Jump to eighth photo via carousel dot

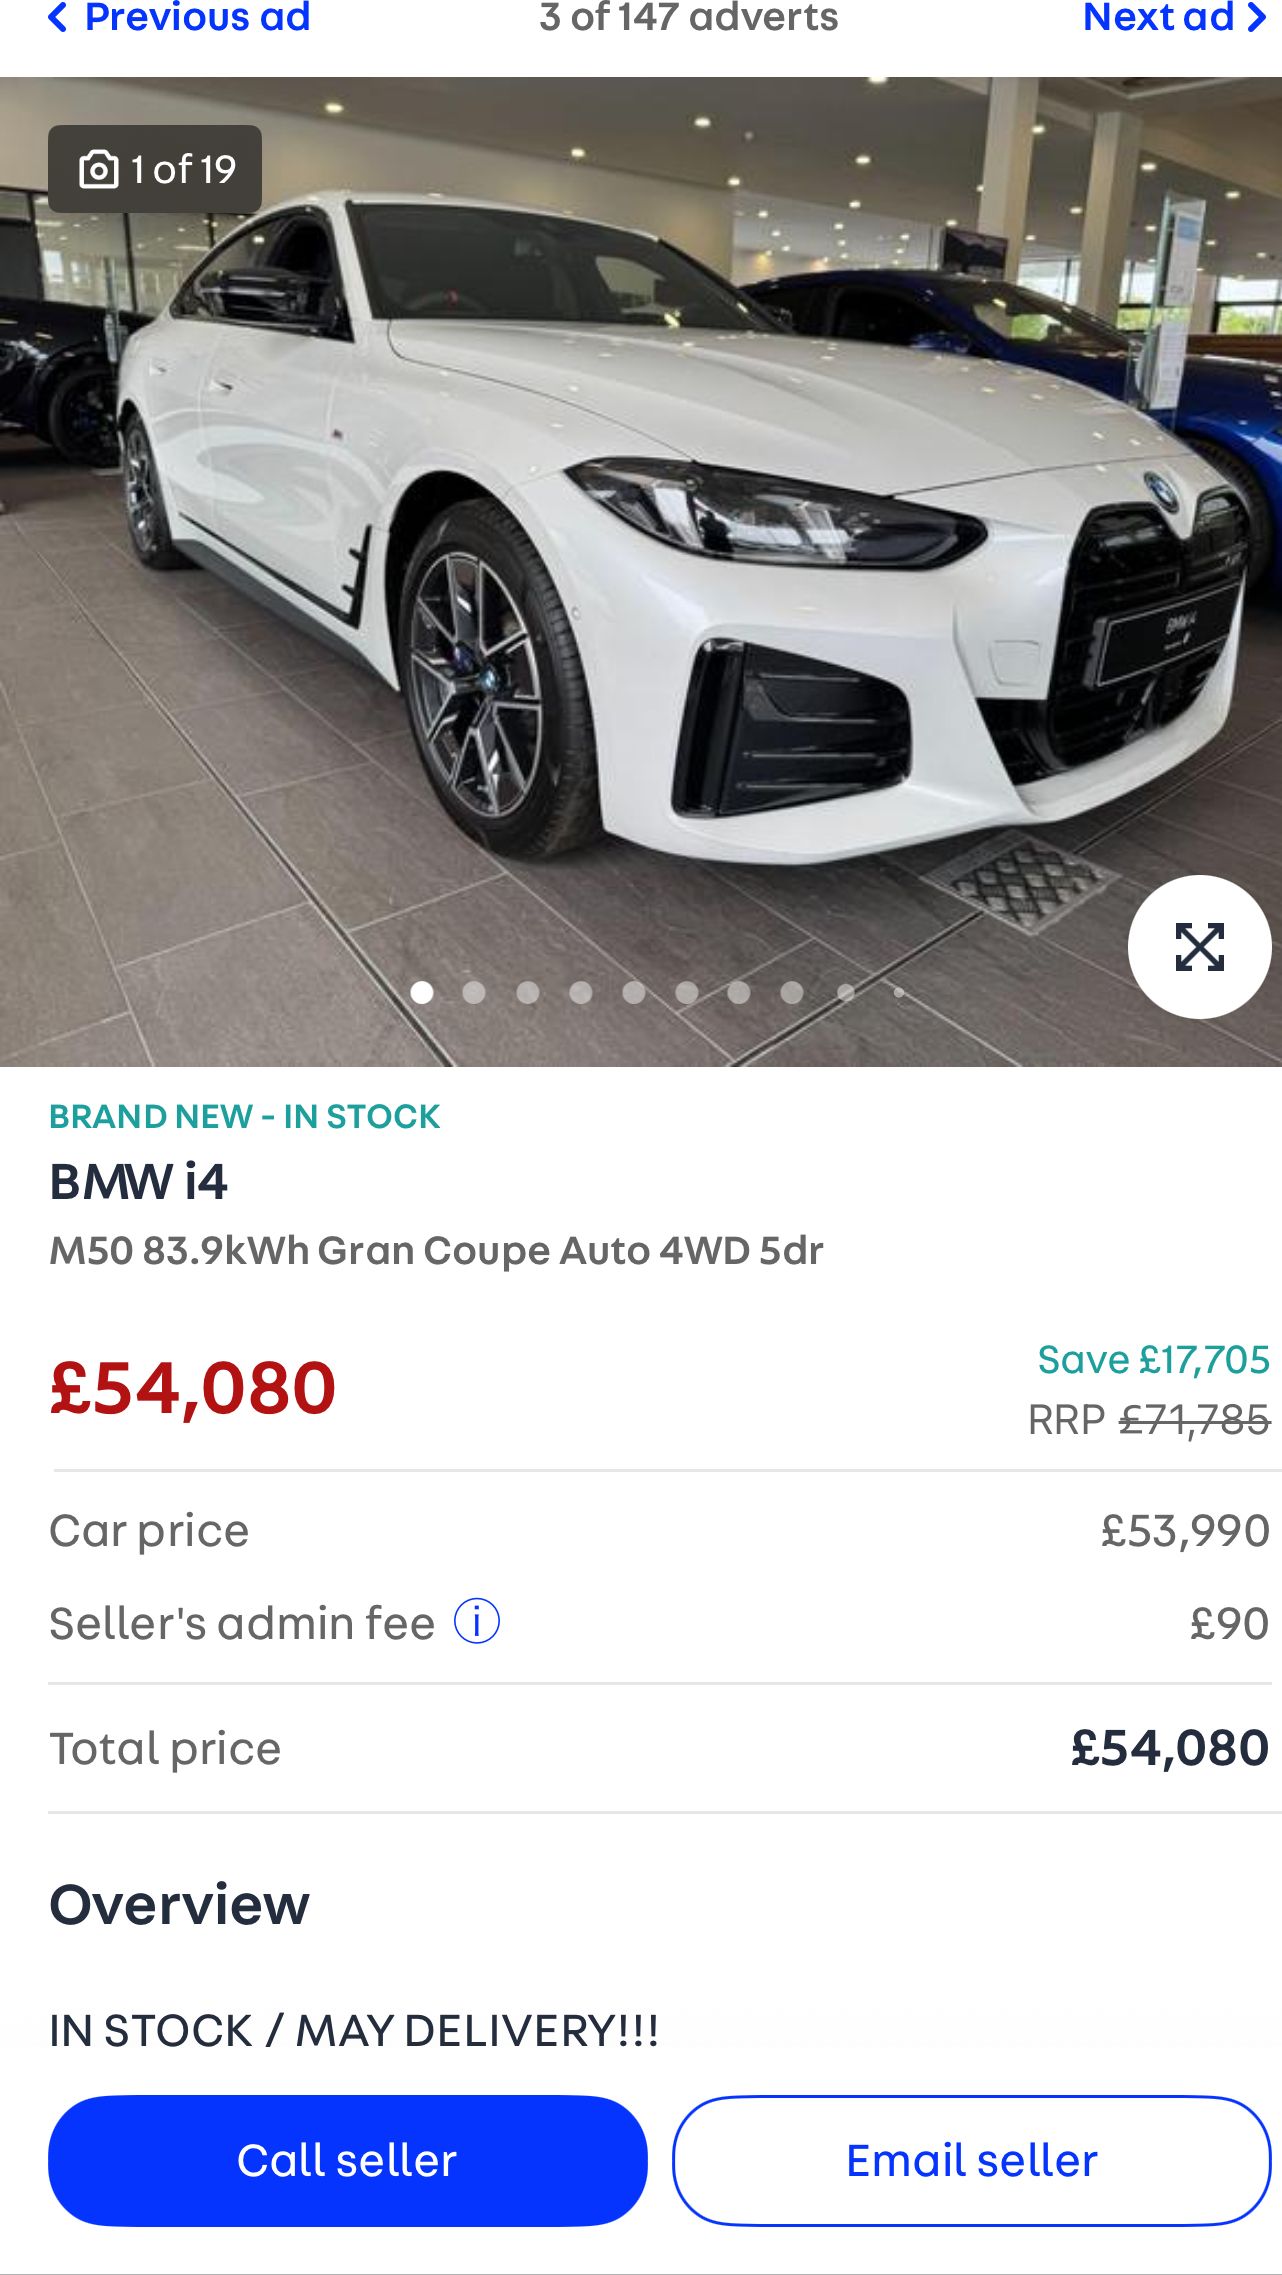pos(792,992)
